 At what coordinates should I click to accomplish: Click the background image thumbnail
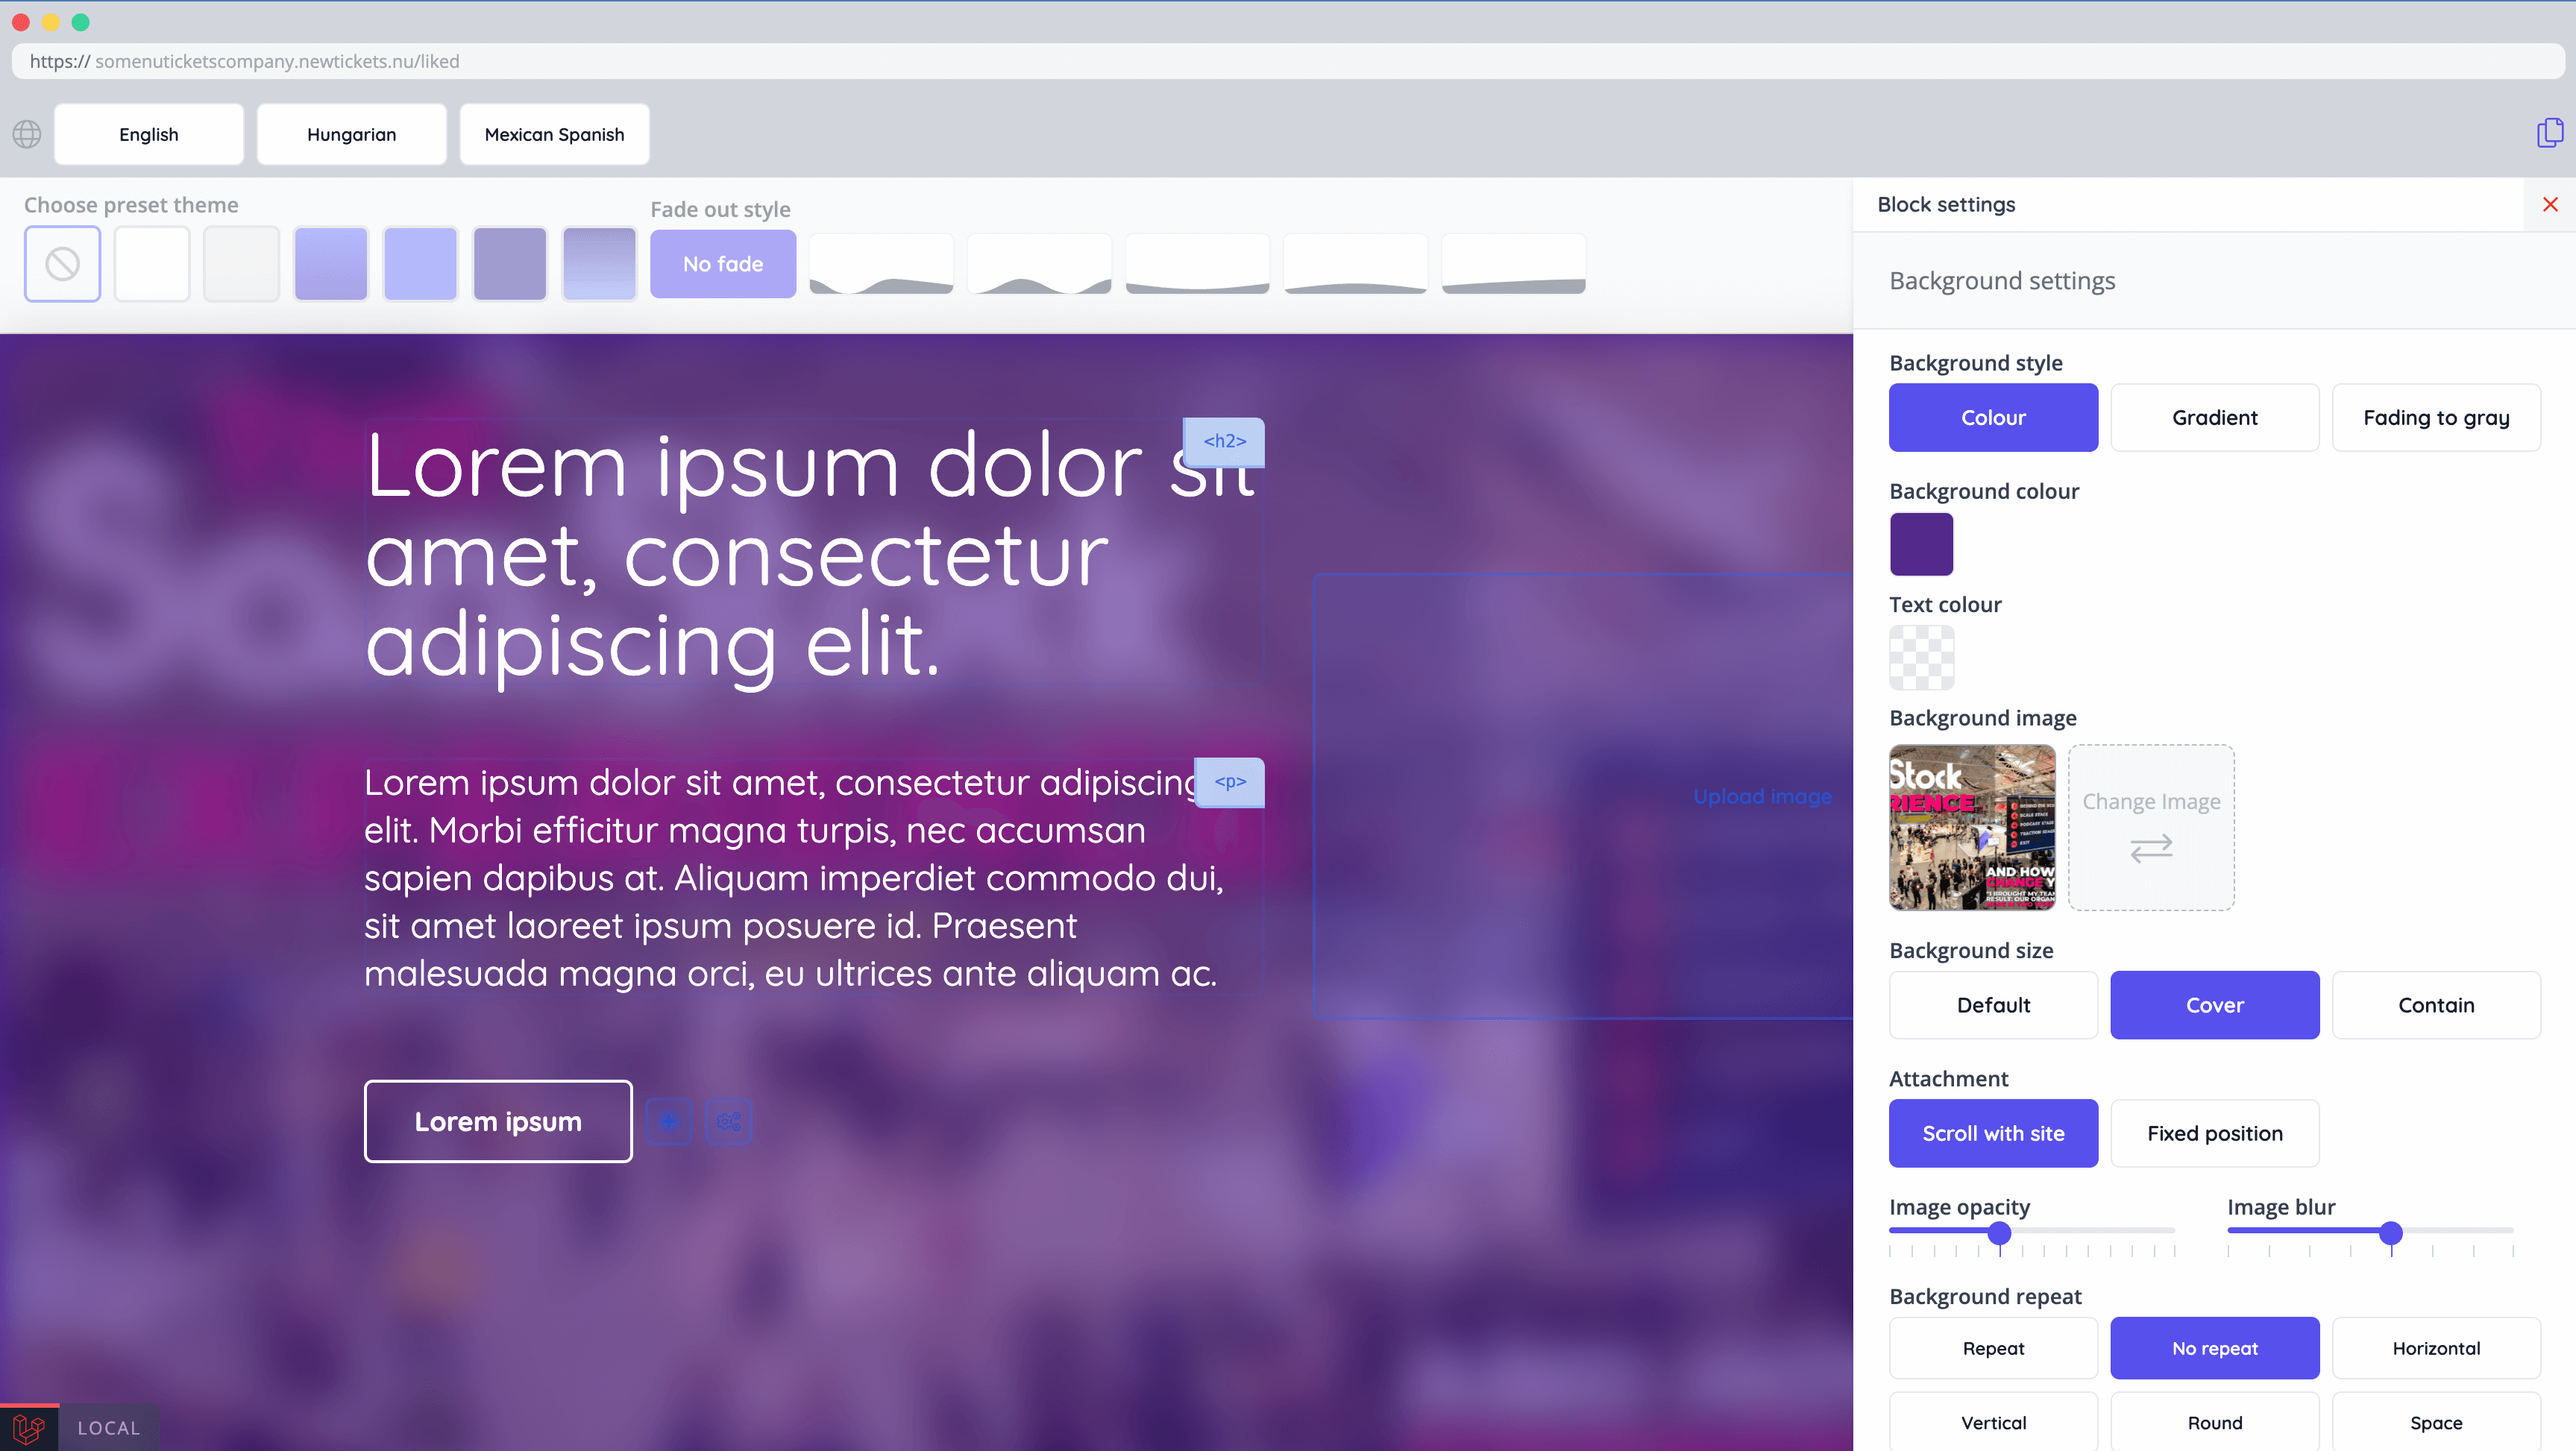(x=1972, y=827)
